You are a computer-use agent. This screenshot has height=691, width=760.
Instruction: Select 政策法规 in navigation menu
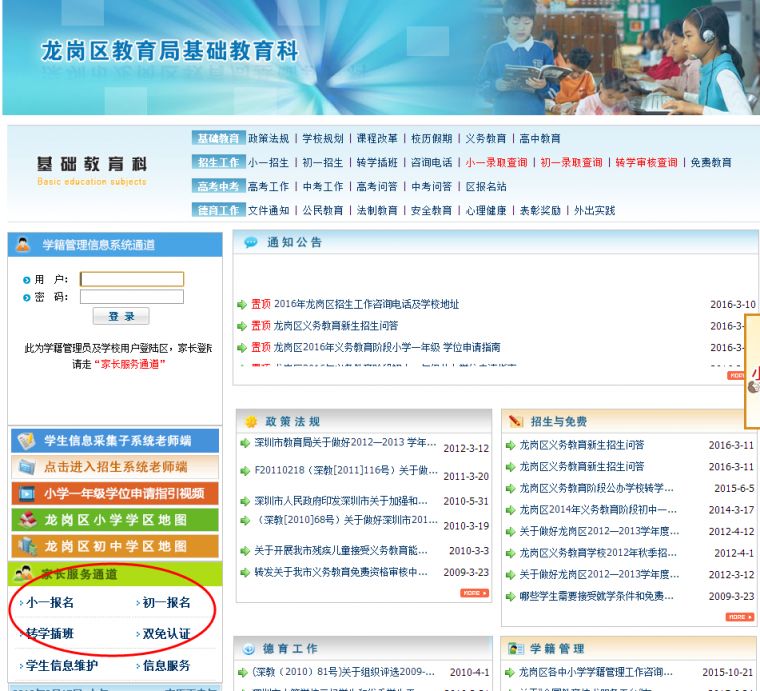(269, 139)
